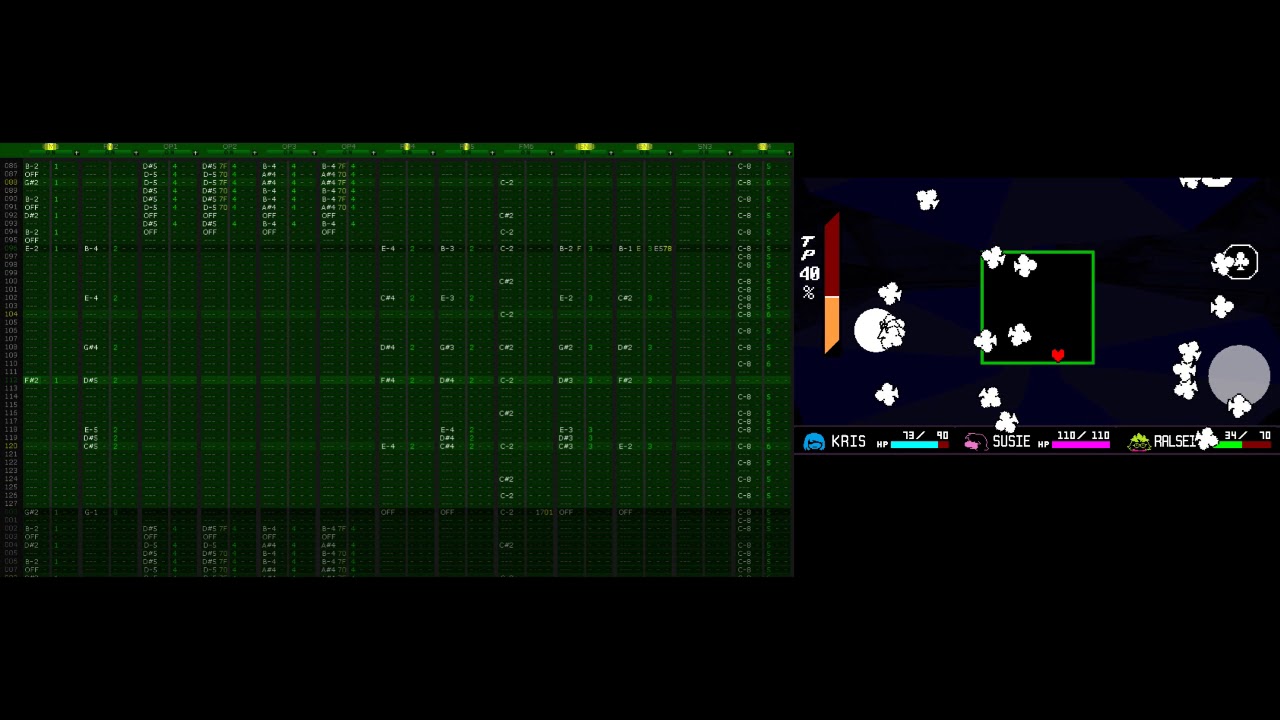Select the G#4 note in row 108
The image size is (1280, 720).
pyautogui.click(x=91, y=347)
